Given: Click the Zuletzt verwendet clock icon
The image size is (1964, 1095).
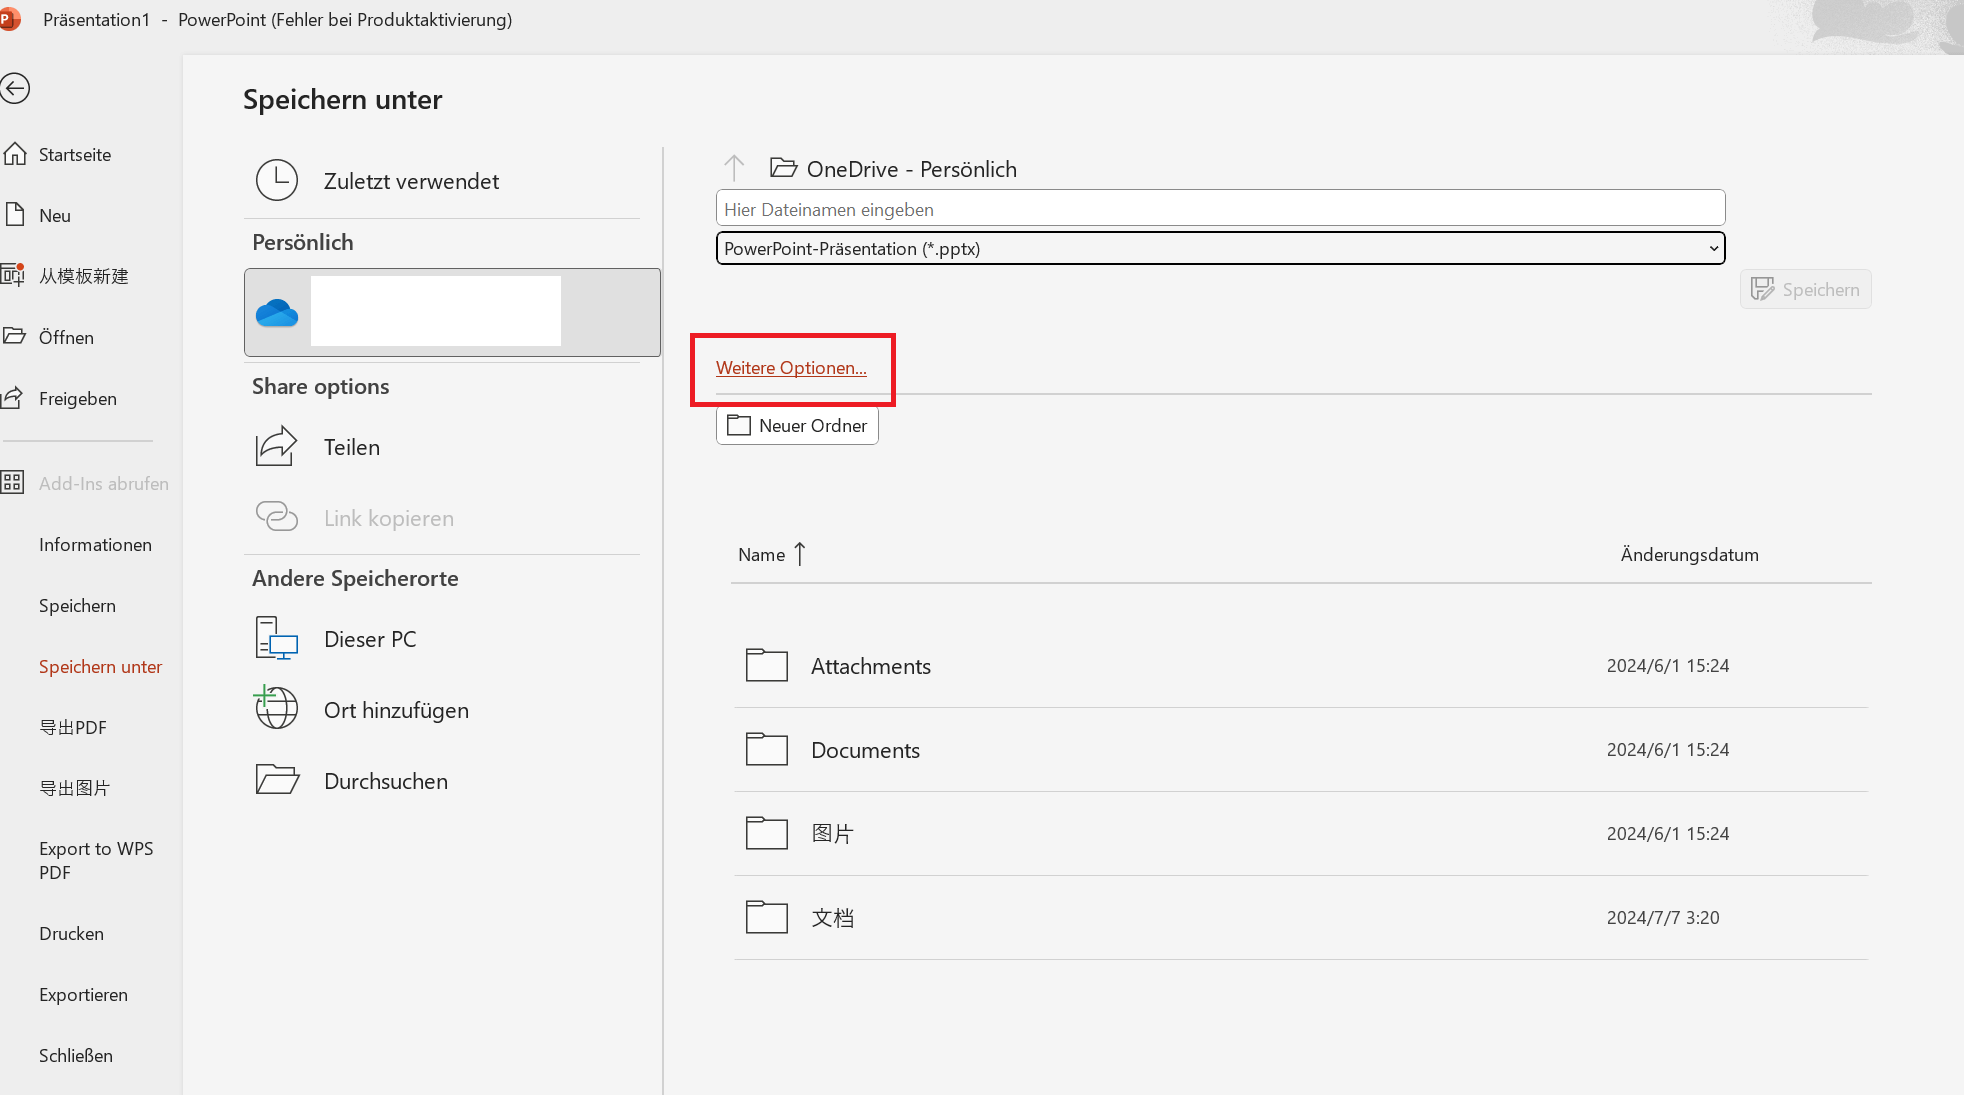Looking at the screenshot, I should (x=276, y=181).
